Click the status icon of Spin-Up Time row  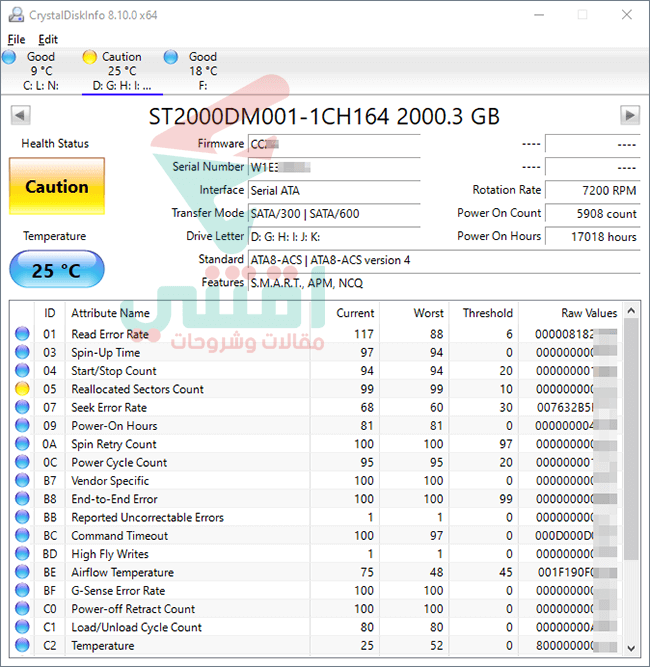click(x=22, y=352)
